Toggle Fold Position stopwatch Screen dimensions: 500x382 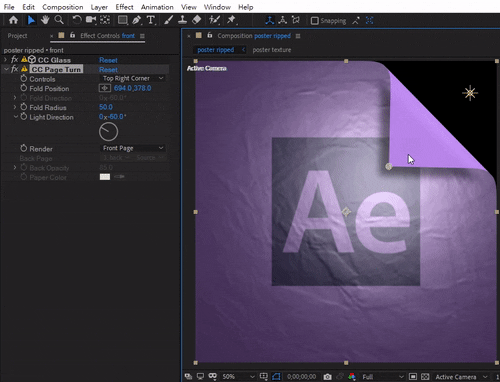(24, 88)
